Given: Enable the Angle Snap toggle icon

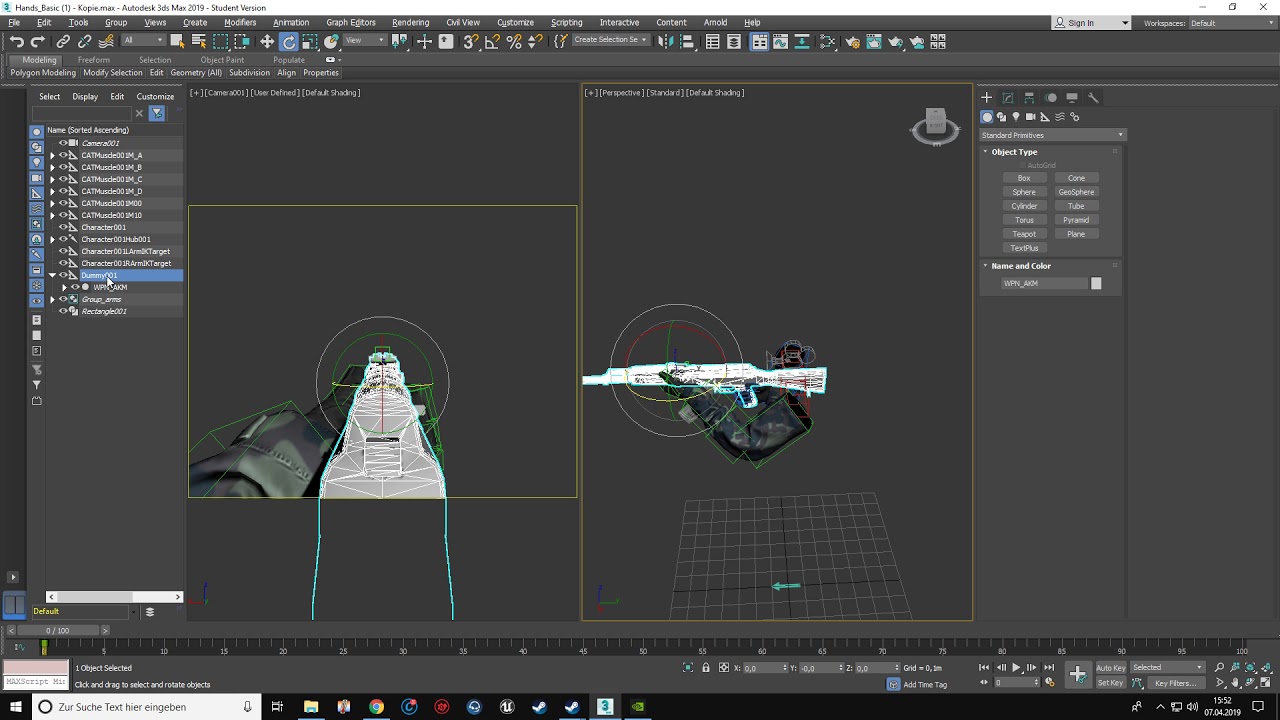Looking at the screenshot, I should coord(492,41).
